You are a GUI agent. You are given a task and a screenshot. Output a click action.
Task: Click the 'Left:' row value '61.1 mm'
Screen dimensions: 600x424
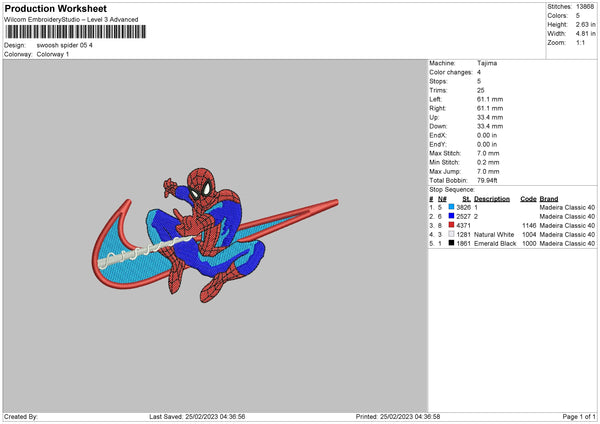tap(490, 99)
